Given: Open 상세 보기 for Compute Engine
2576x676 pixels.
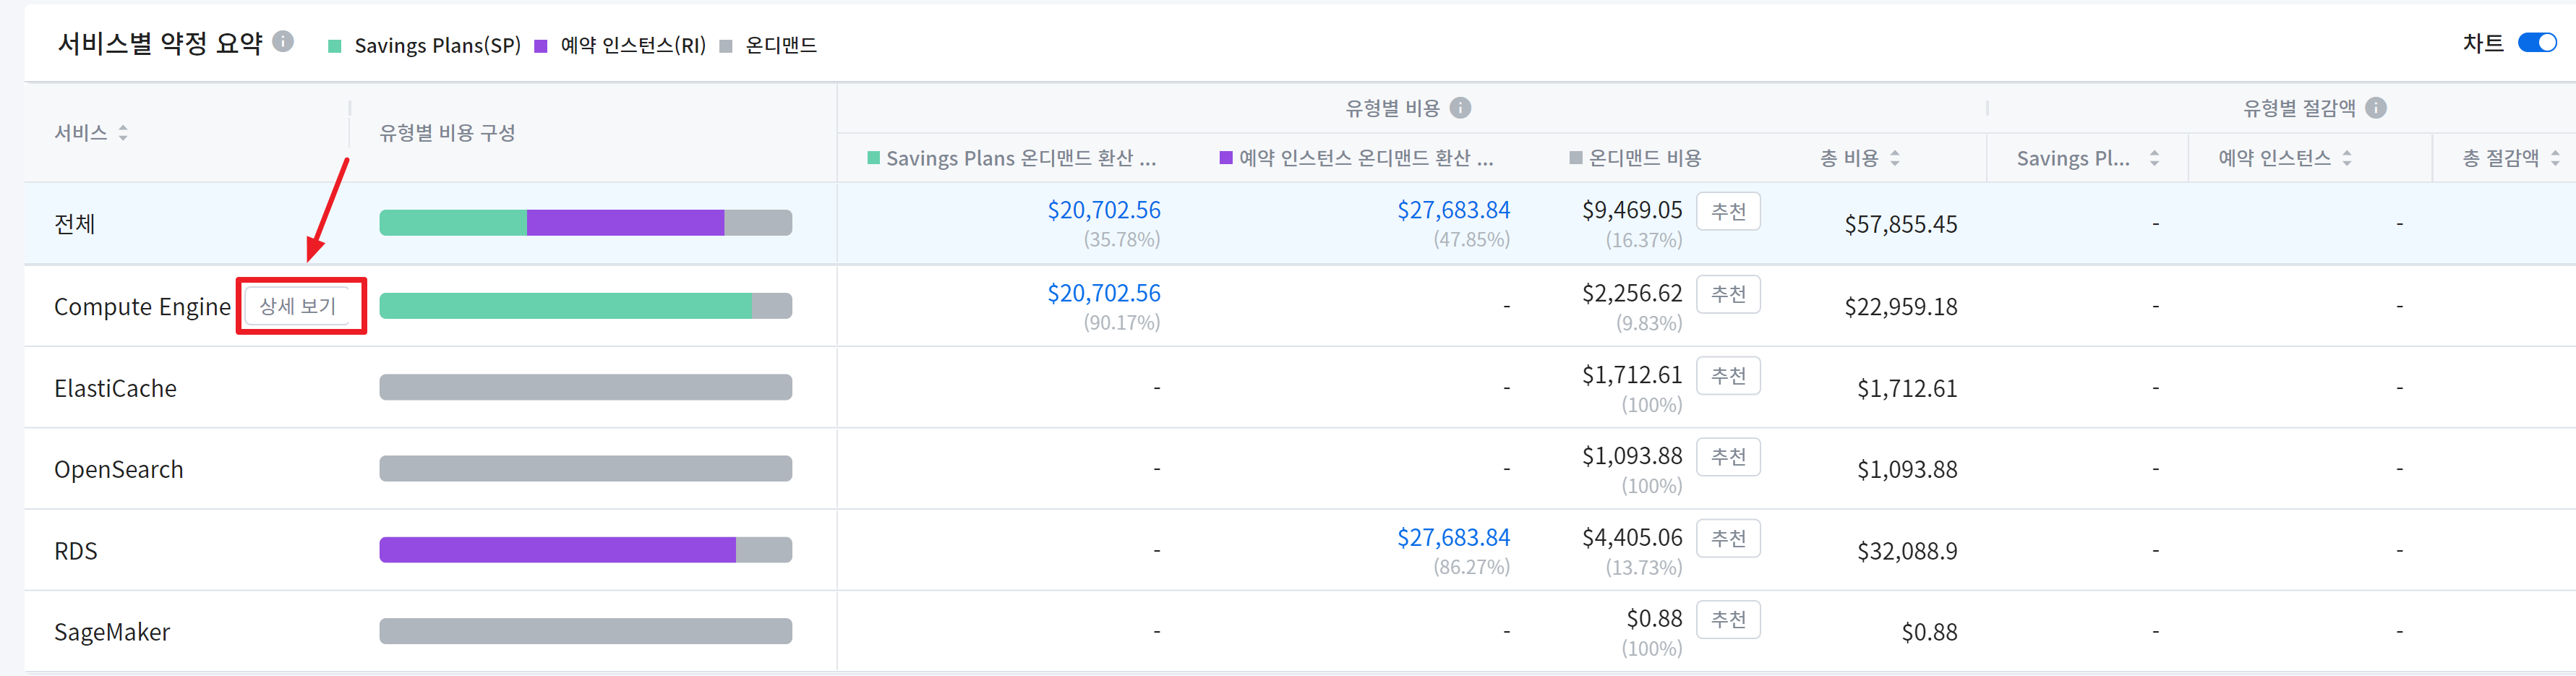Looking at the screenshot, I should click(x=298, y=306).
